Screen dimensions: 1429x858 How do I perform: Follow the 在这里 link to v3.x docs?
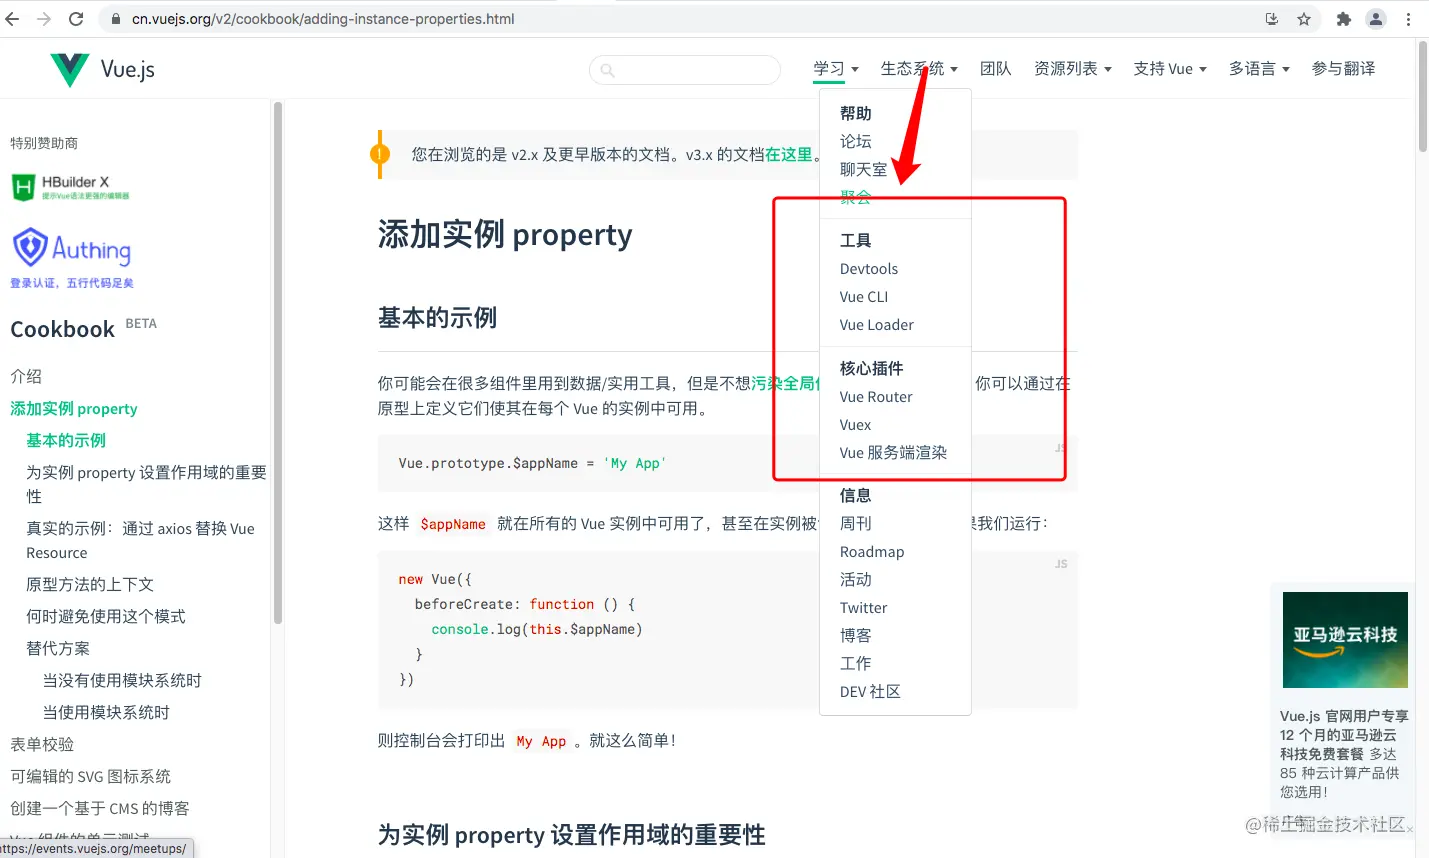pyautogui.click(x=789, y=155)
